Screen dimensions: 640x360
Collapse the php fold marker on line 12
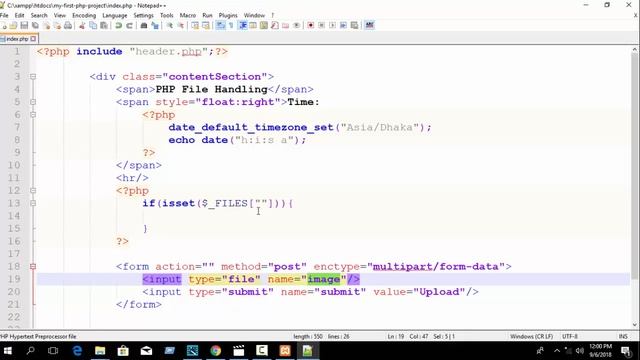coord(33,191)
